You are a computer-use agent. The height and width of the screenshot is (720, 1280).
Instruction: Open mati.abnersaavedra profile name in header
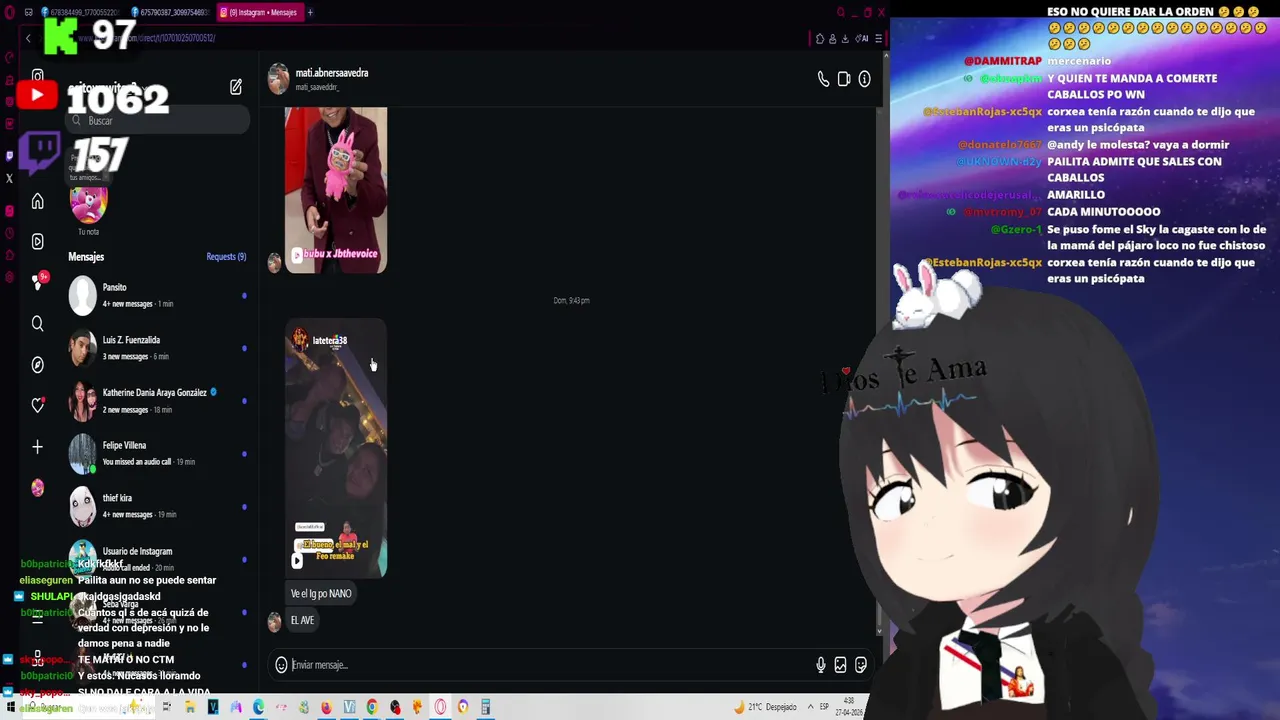click(x=332, y=73)
